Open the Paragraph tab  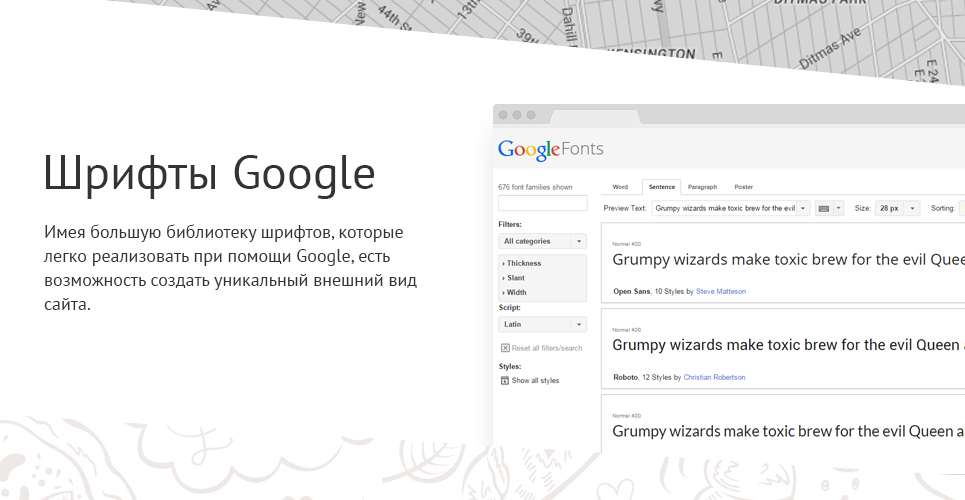click(702, 187)
